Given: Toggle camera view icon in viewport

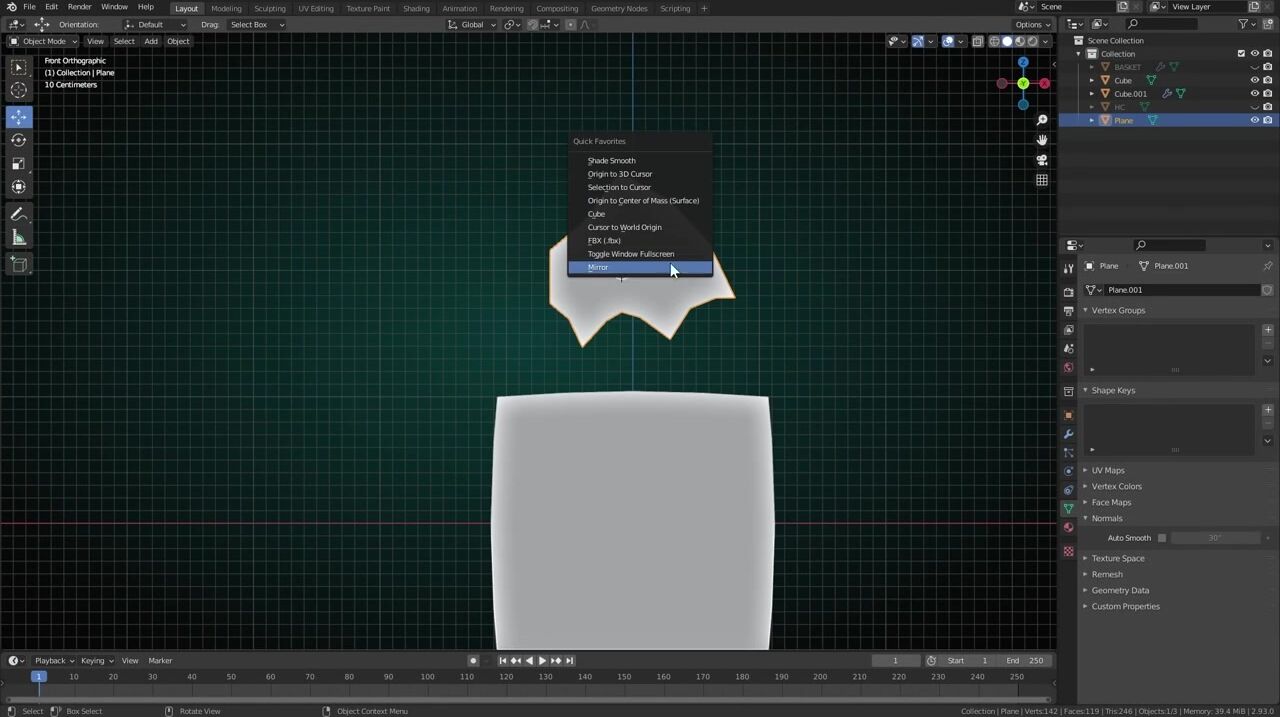Looking at the screenshot, I should [1041, 160].
